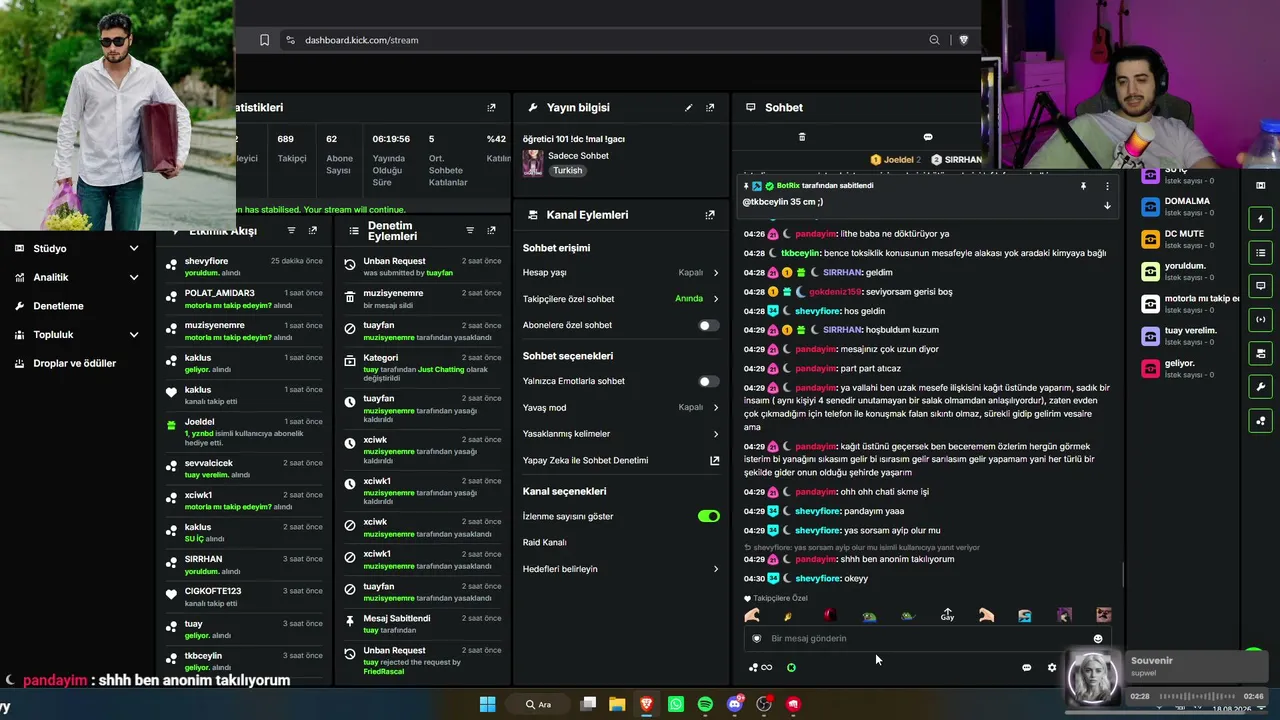This screenshot has height=720, width=1280.
Task: Click the speech bubble icon atop chat
Action: 927,137
